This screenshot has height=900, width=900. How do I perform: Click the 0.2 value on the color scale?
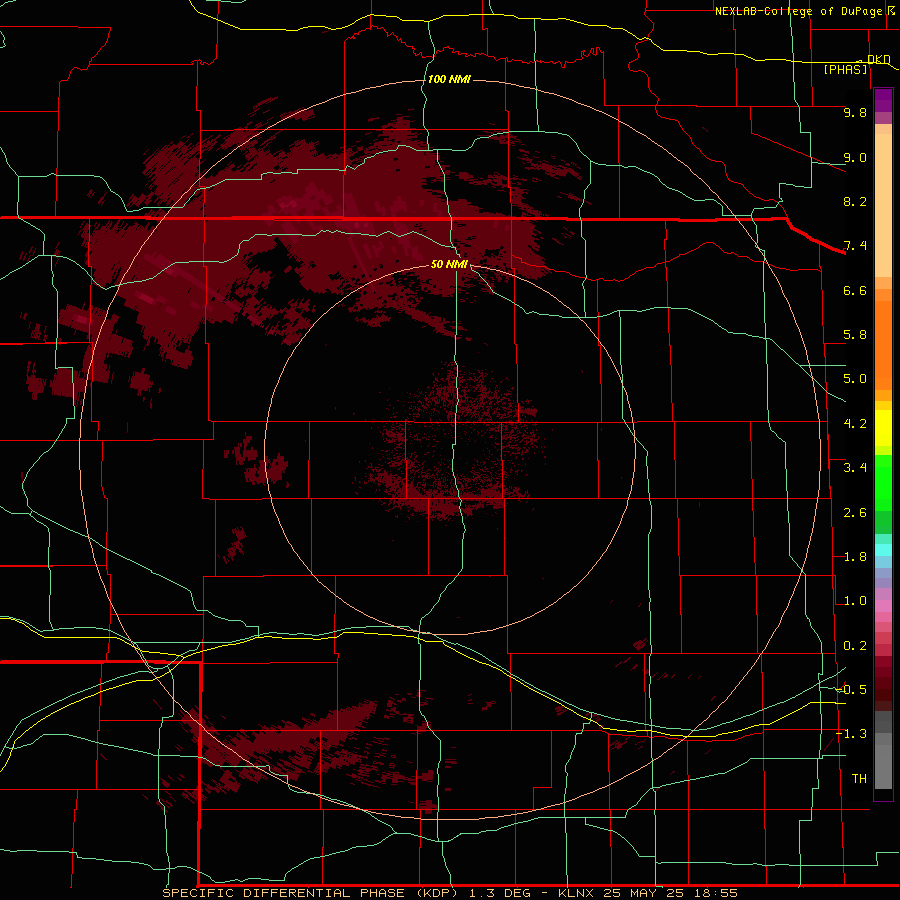(855, 646)
